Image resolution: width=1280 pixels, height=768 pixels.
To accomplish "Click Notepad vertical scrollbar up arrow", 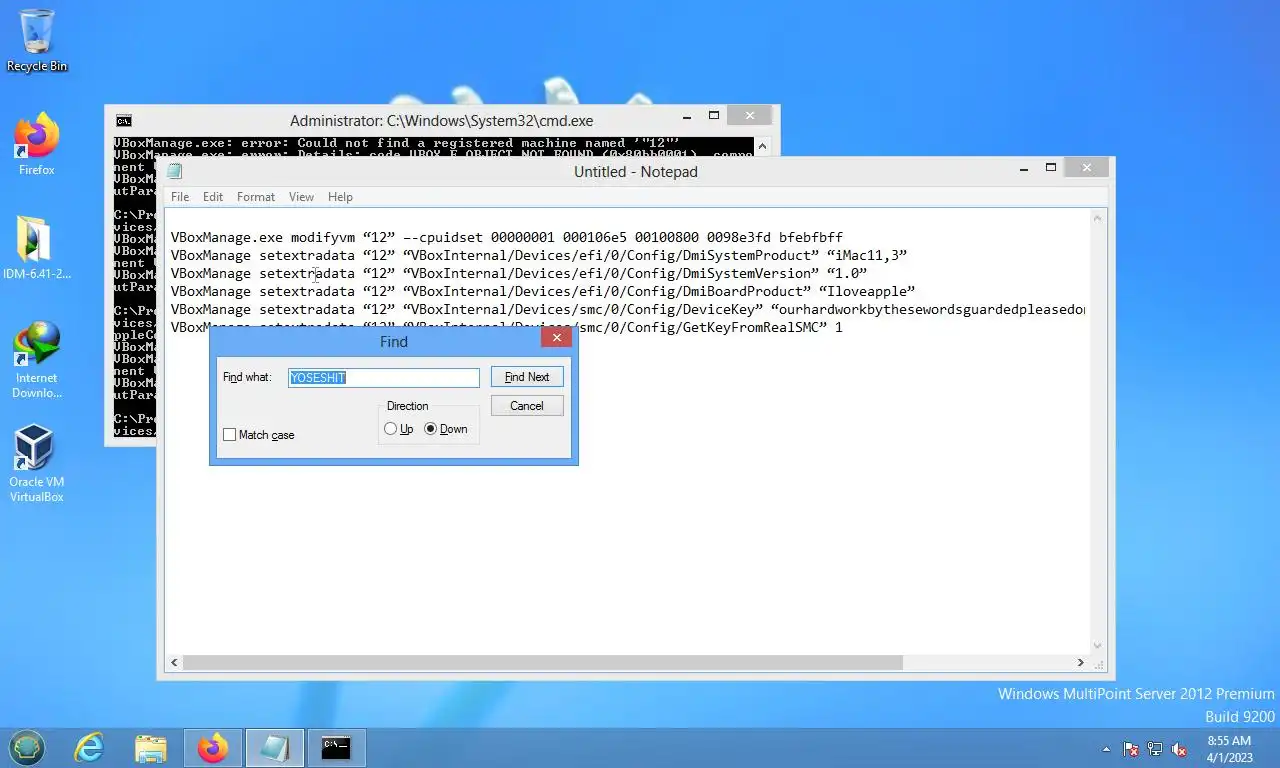I will click(1097, 217).
